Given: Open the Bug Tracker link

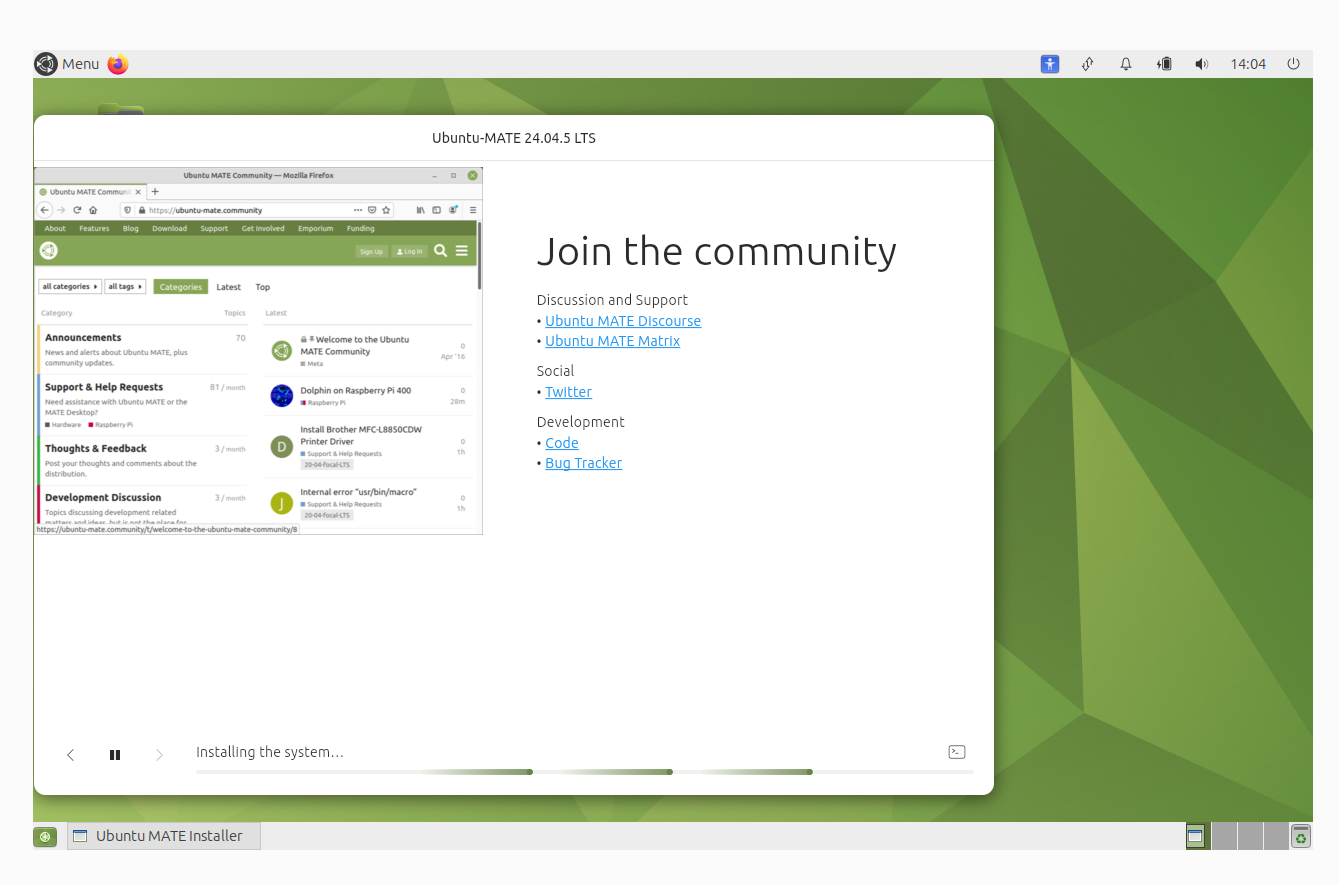Looking at the screenshot, I should (x=583, y=463).
